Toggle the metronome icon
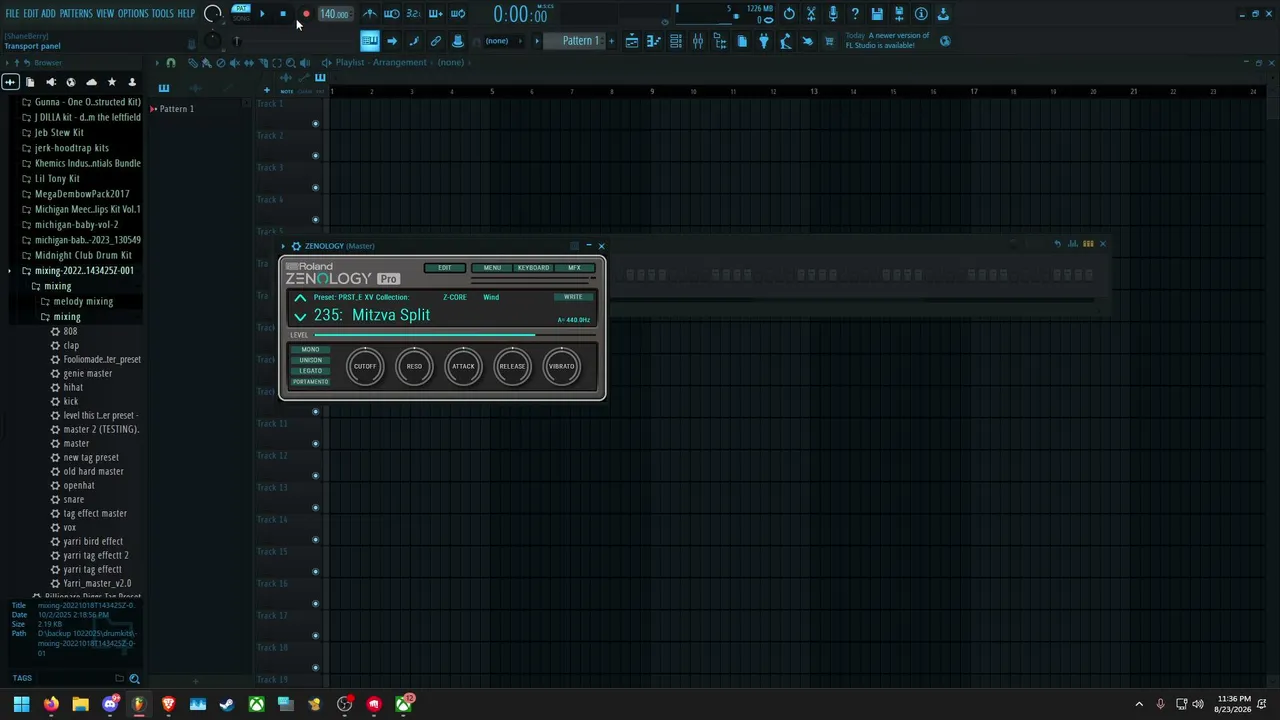The width and height of the screenshot is (1280, 720). click(370, 14)
